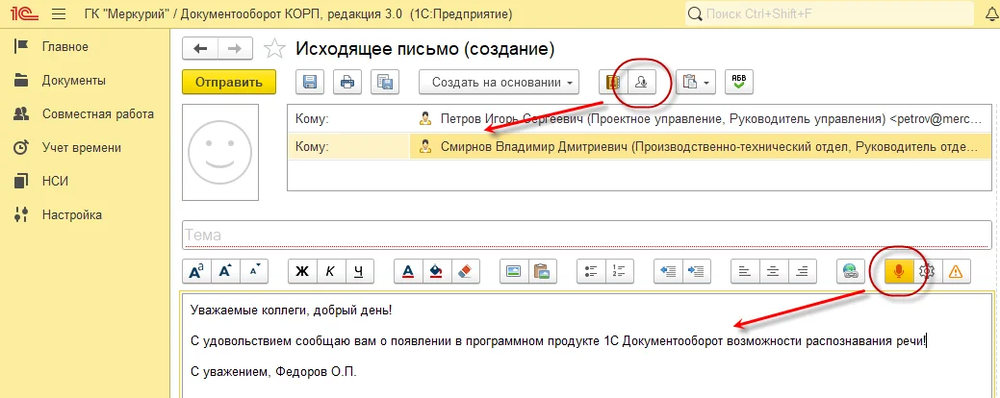Insert a hyperlink with the globe icon
This screenshot has height=398, width=1000.
coord(851,271)
